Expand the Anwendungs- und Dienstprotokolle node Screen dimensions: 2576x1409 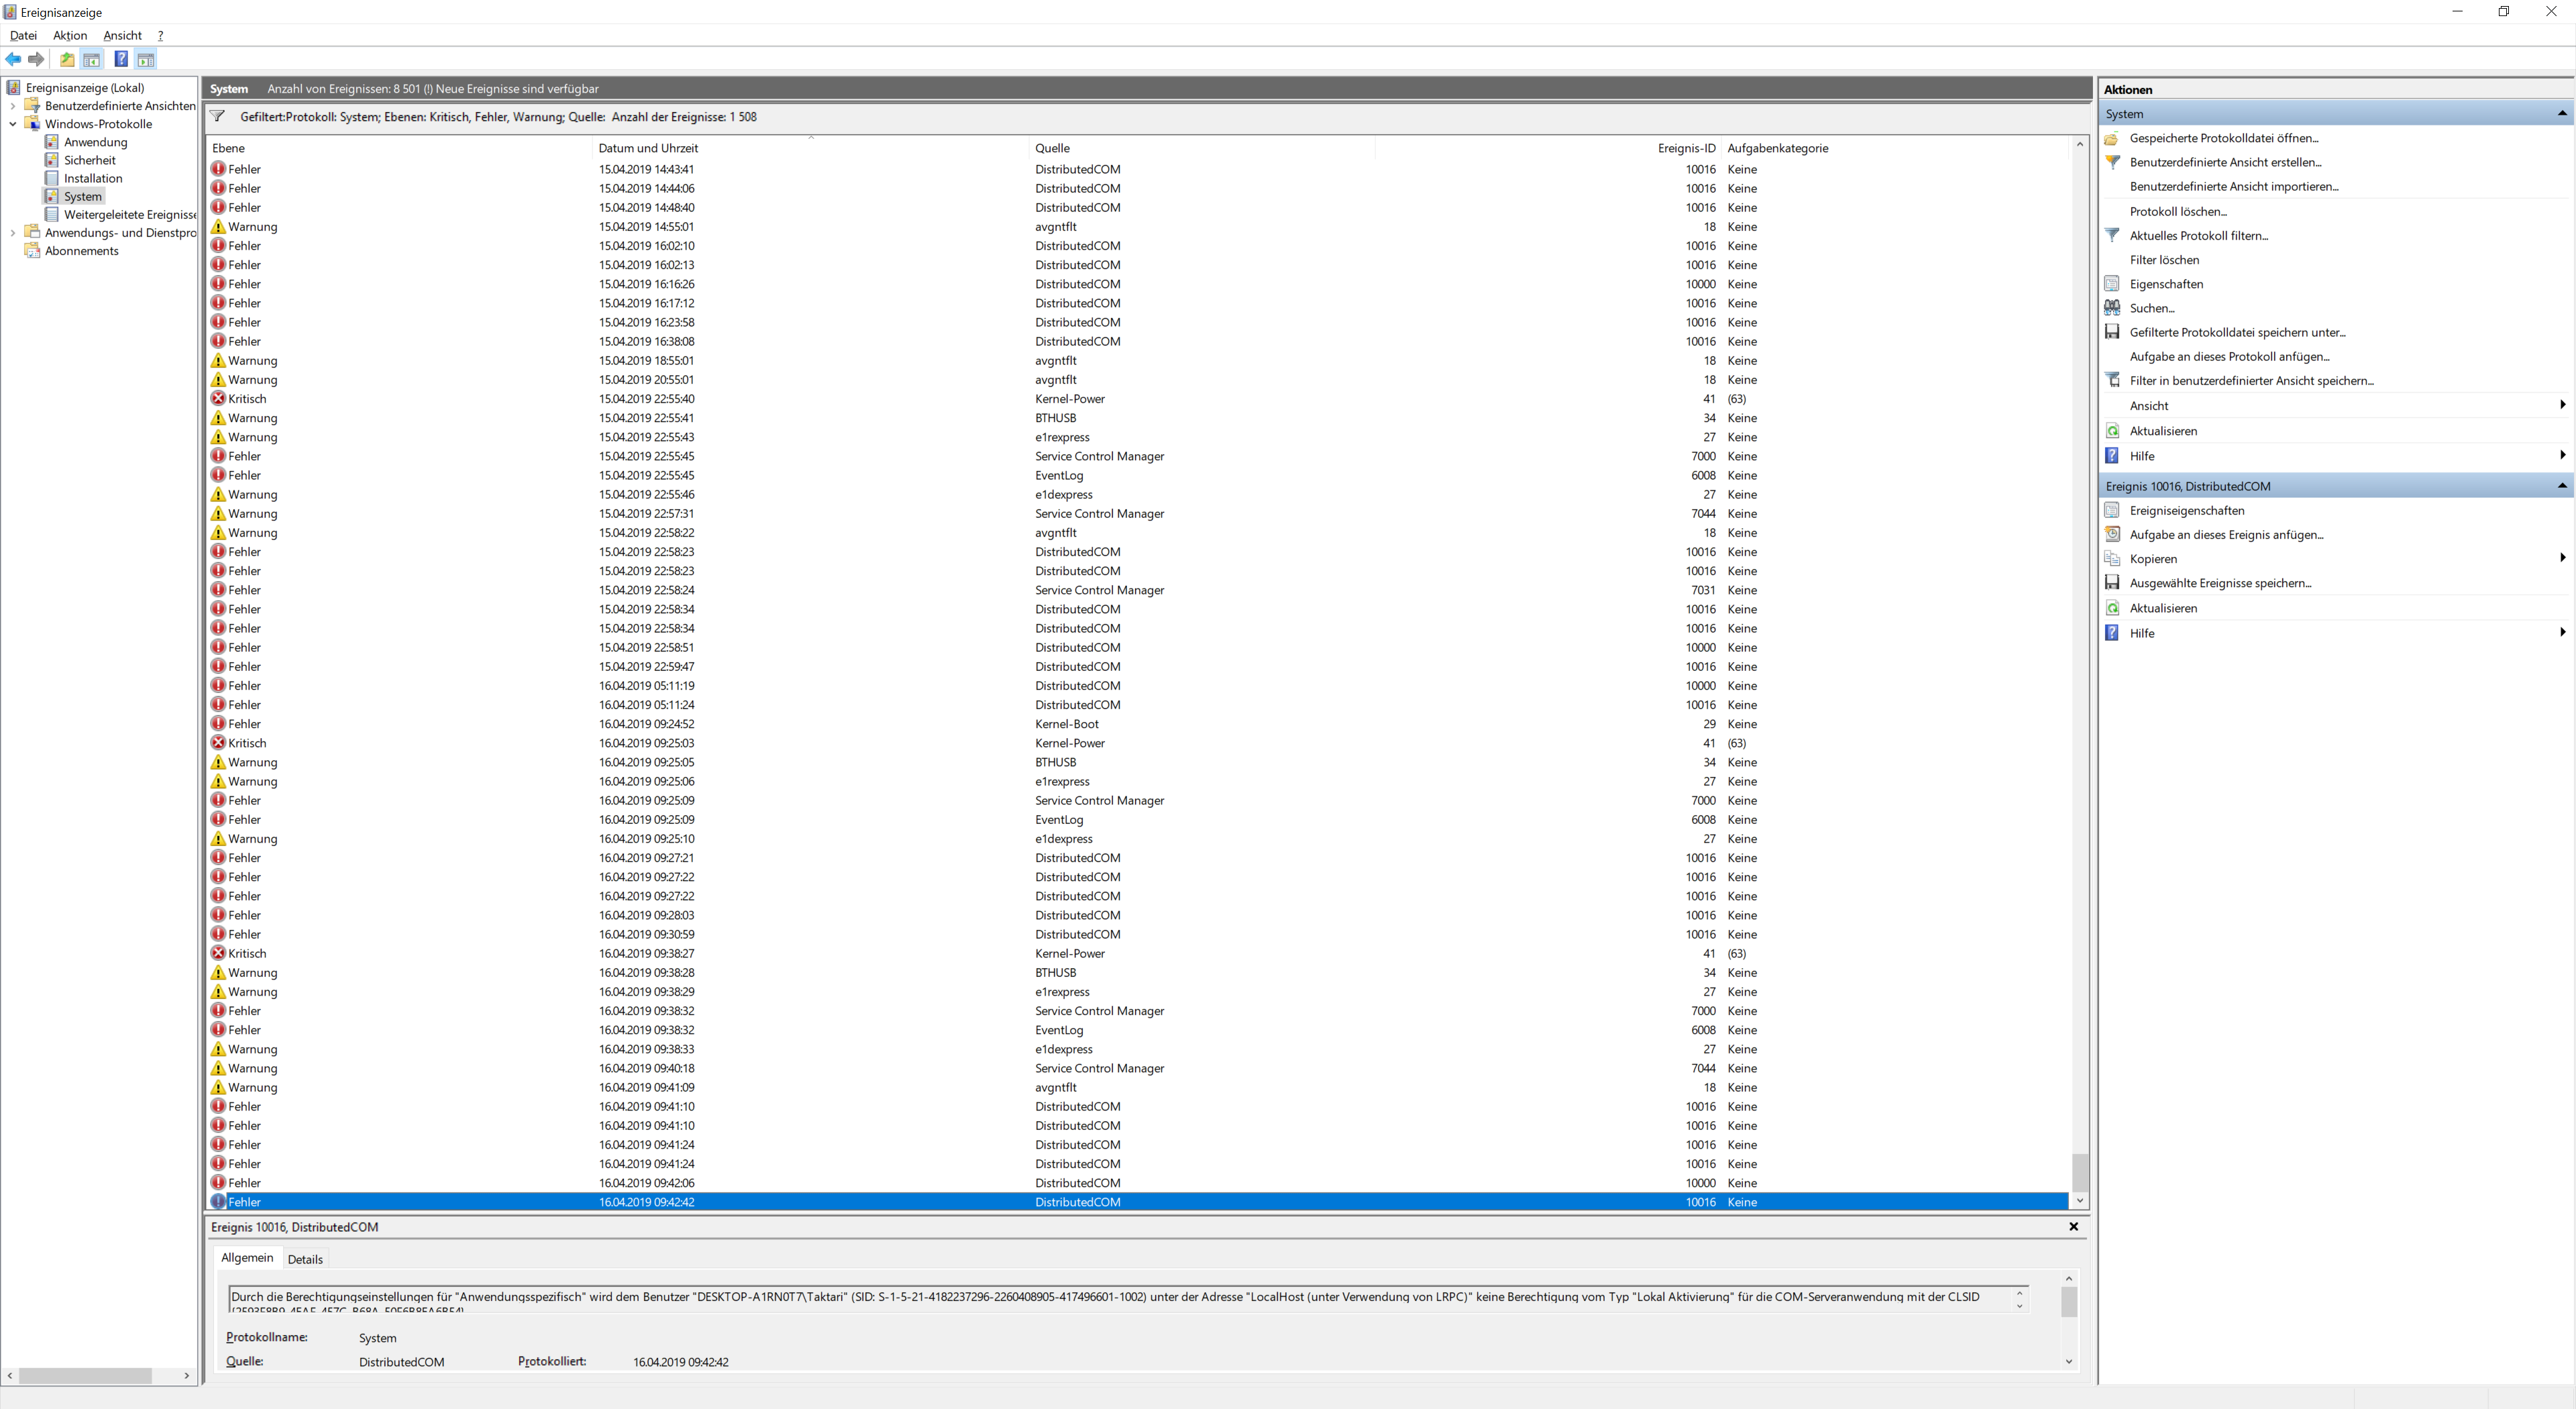13,233
